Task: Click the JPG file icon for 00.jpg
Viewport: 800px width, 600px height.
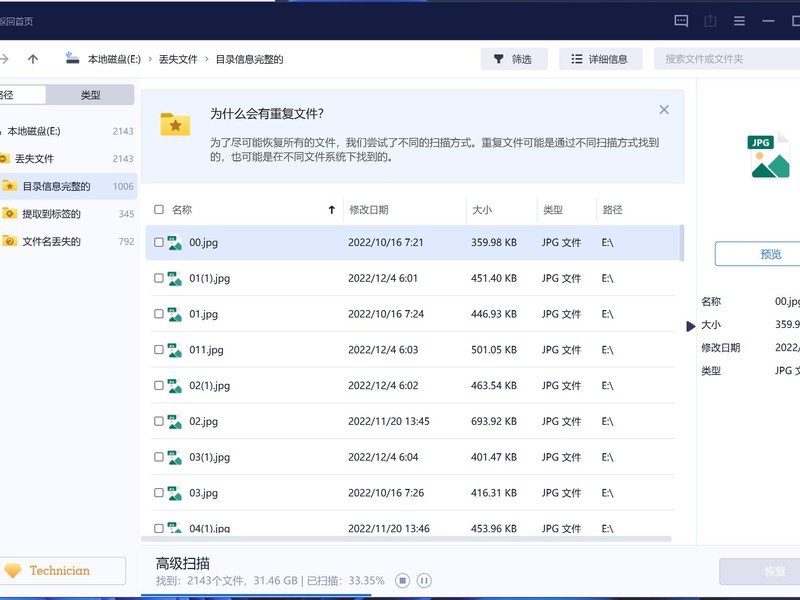Action: tap(174, 242)
